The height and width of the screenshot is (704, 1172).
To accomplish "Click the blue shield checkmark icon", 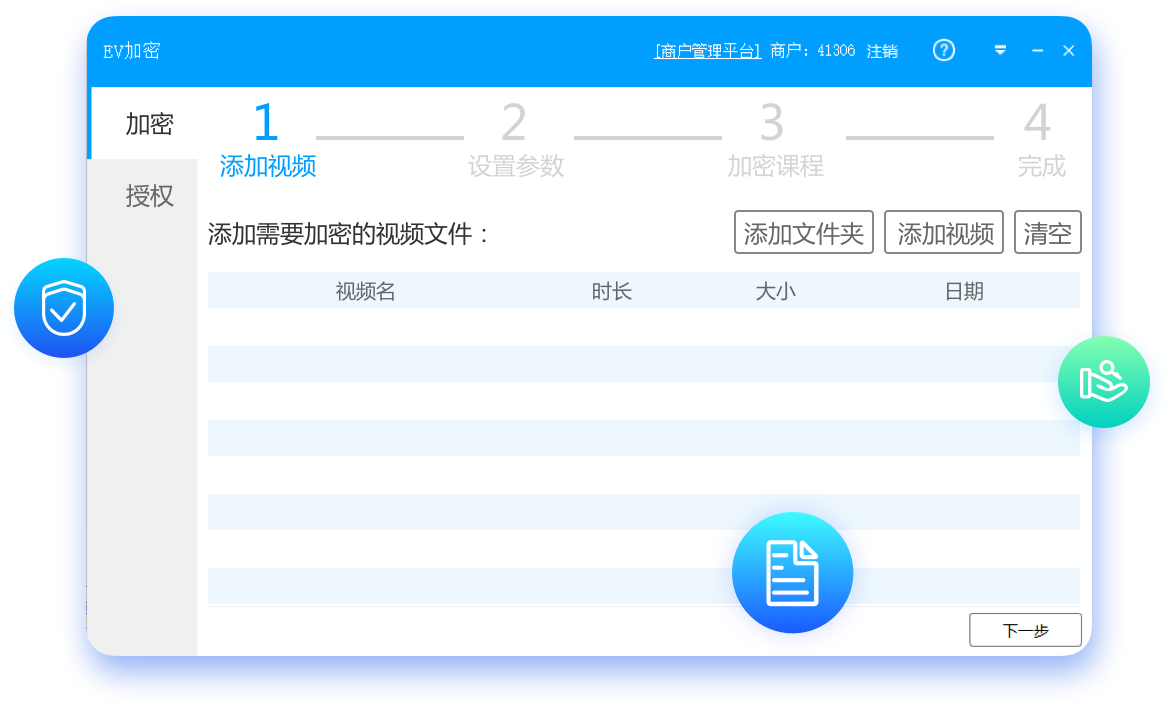I will (63, 309).
